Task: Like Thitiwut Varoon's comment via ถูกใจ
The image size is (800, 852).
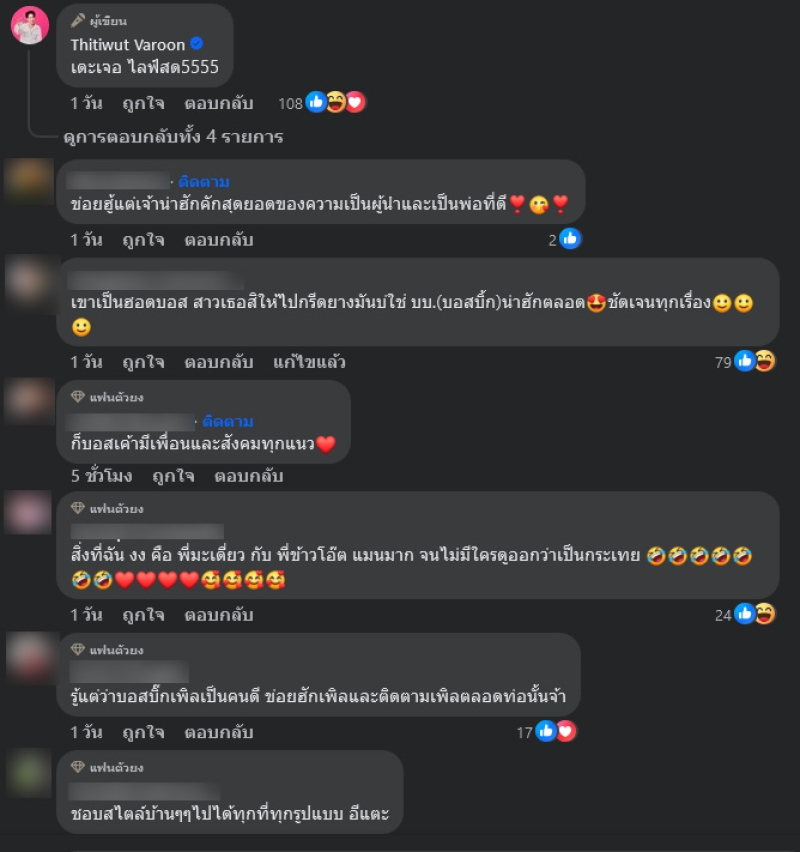Action: tap(143, 103)
